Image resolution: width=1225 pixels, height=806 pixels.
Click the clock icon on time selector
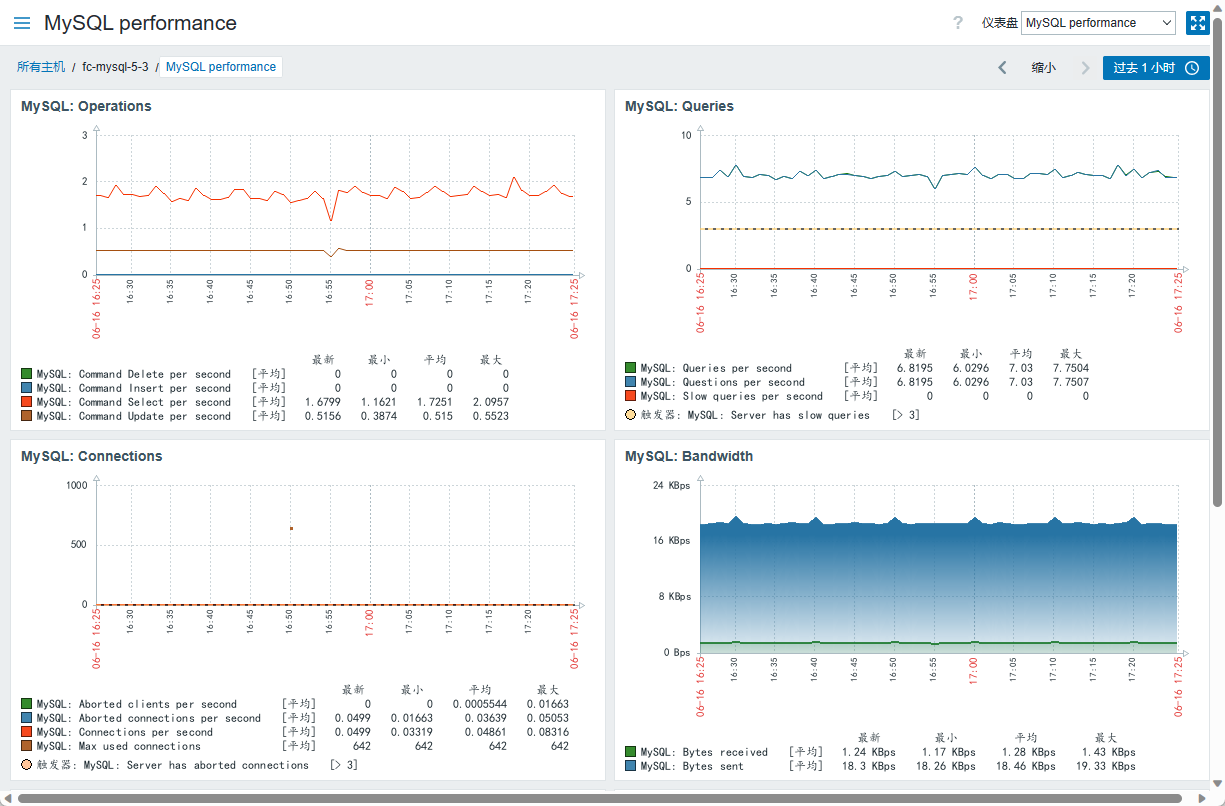point(1192,68)
